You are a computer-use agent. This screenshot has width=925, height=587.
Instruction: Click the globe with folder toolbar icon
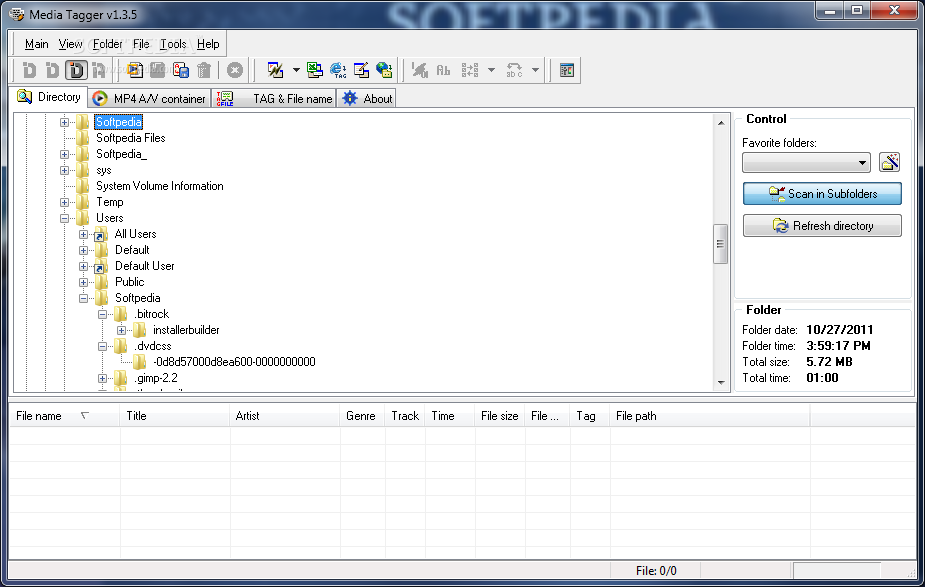click(x=384, y=70)
